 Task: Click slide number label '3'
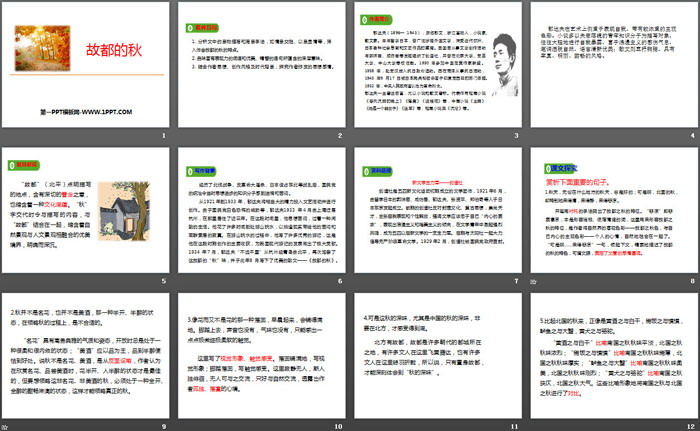click(517, 135)
